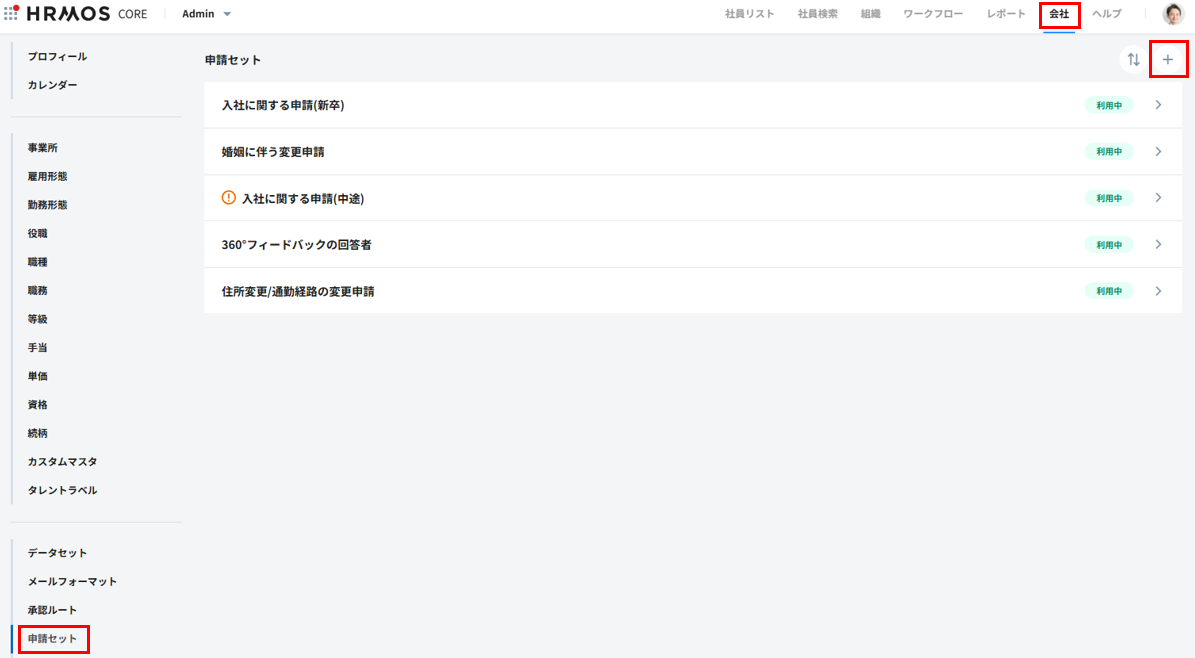Screen dimensions: 1195x658
Task: Click the plus icon to add application set
Action: tap(1167, 60)
